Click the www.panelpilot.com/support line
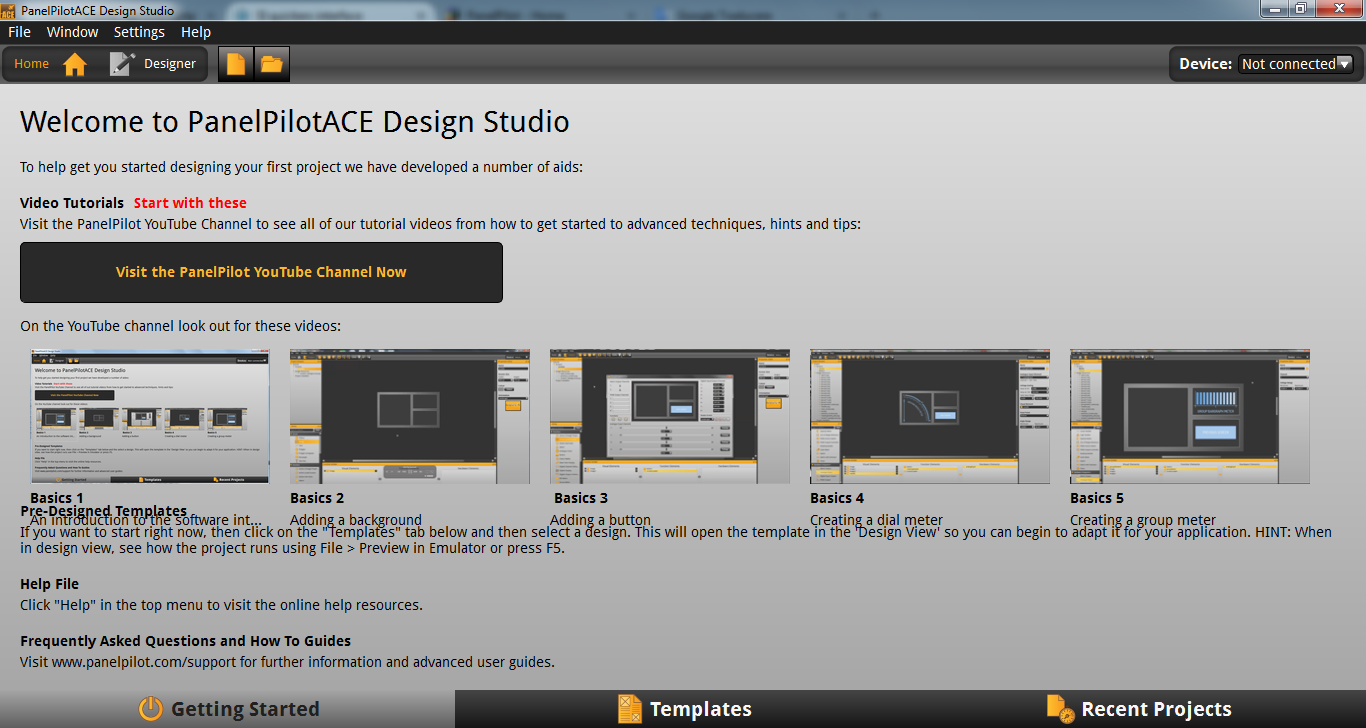This screenshot has height=728, width=1366. [x=287, y=662]
